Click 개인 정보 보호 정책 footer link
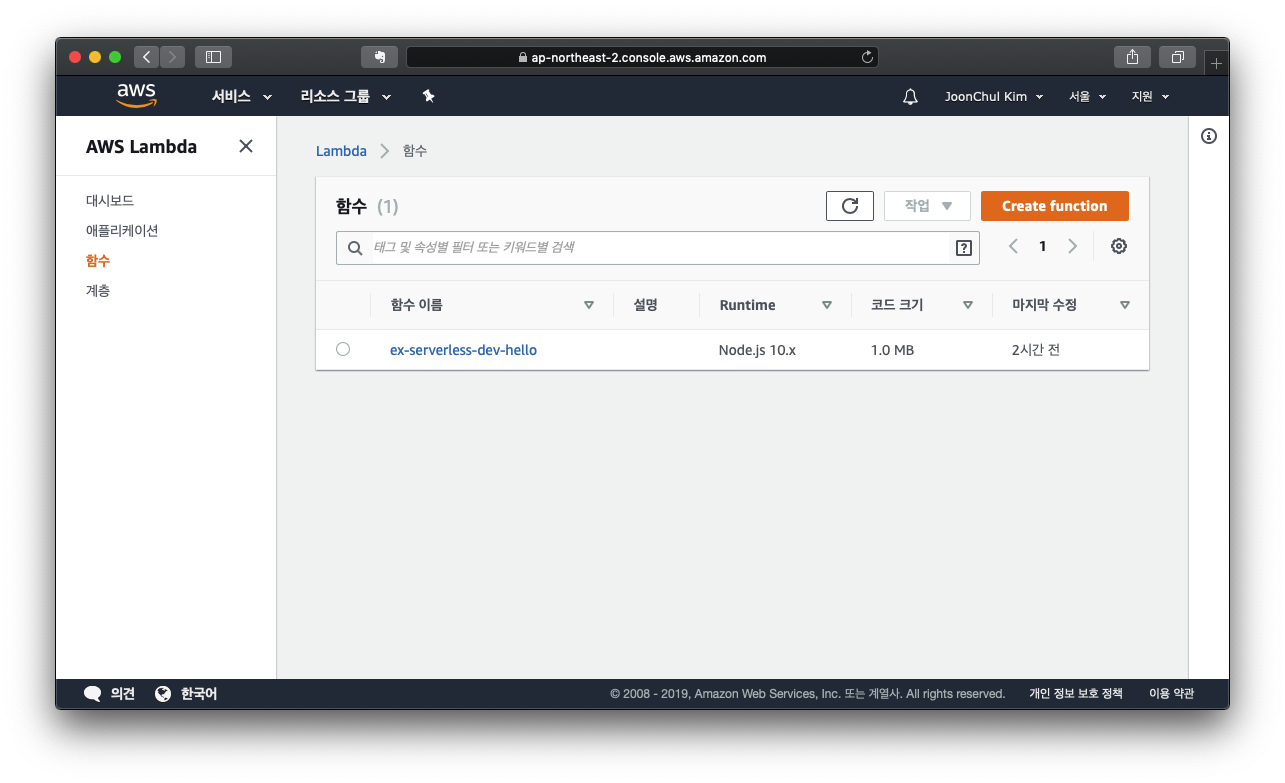Viewport: 1285px width, 783px height. [x=1076, y=694]
